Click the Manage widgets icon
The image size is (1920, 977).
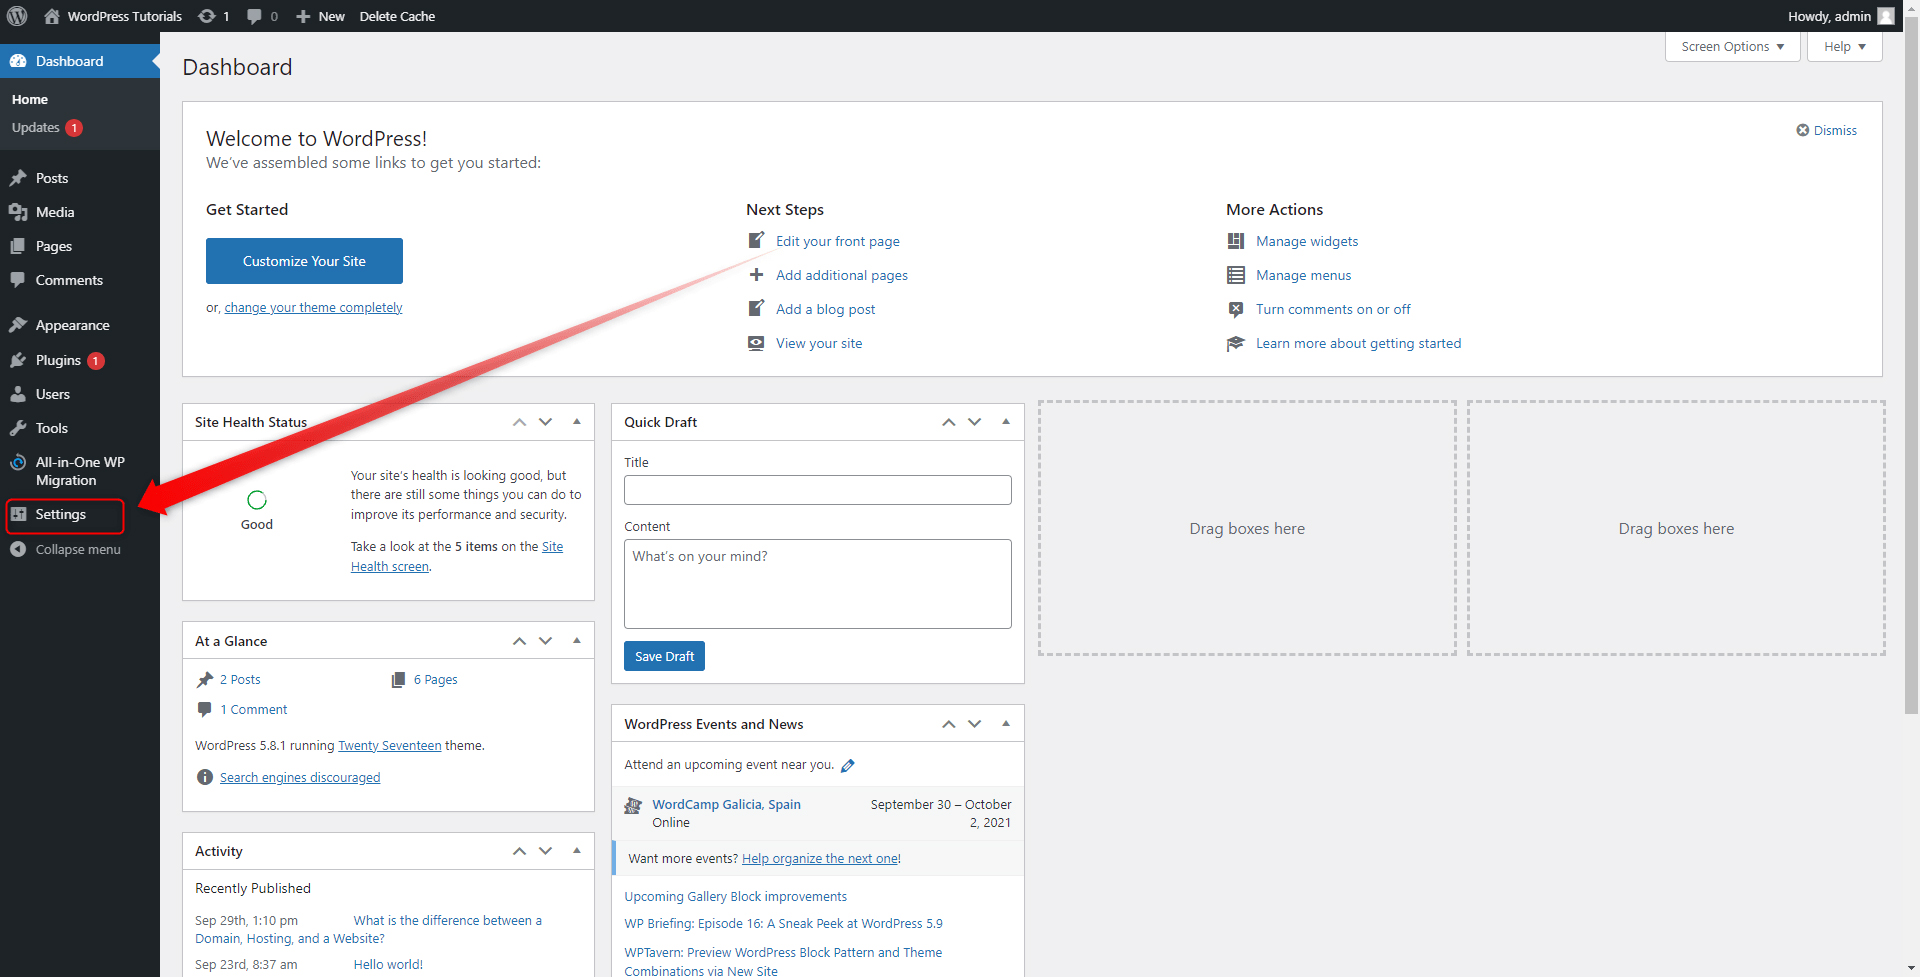point(1236,241)
